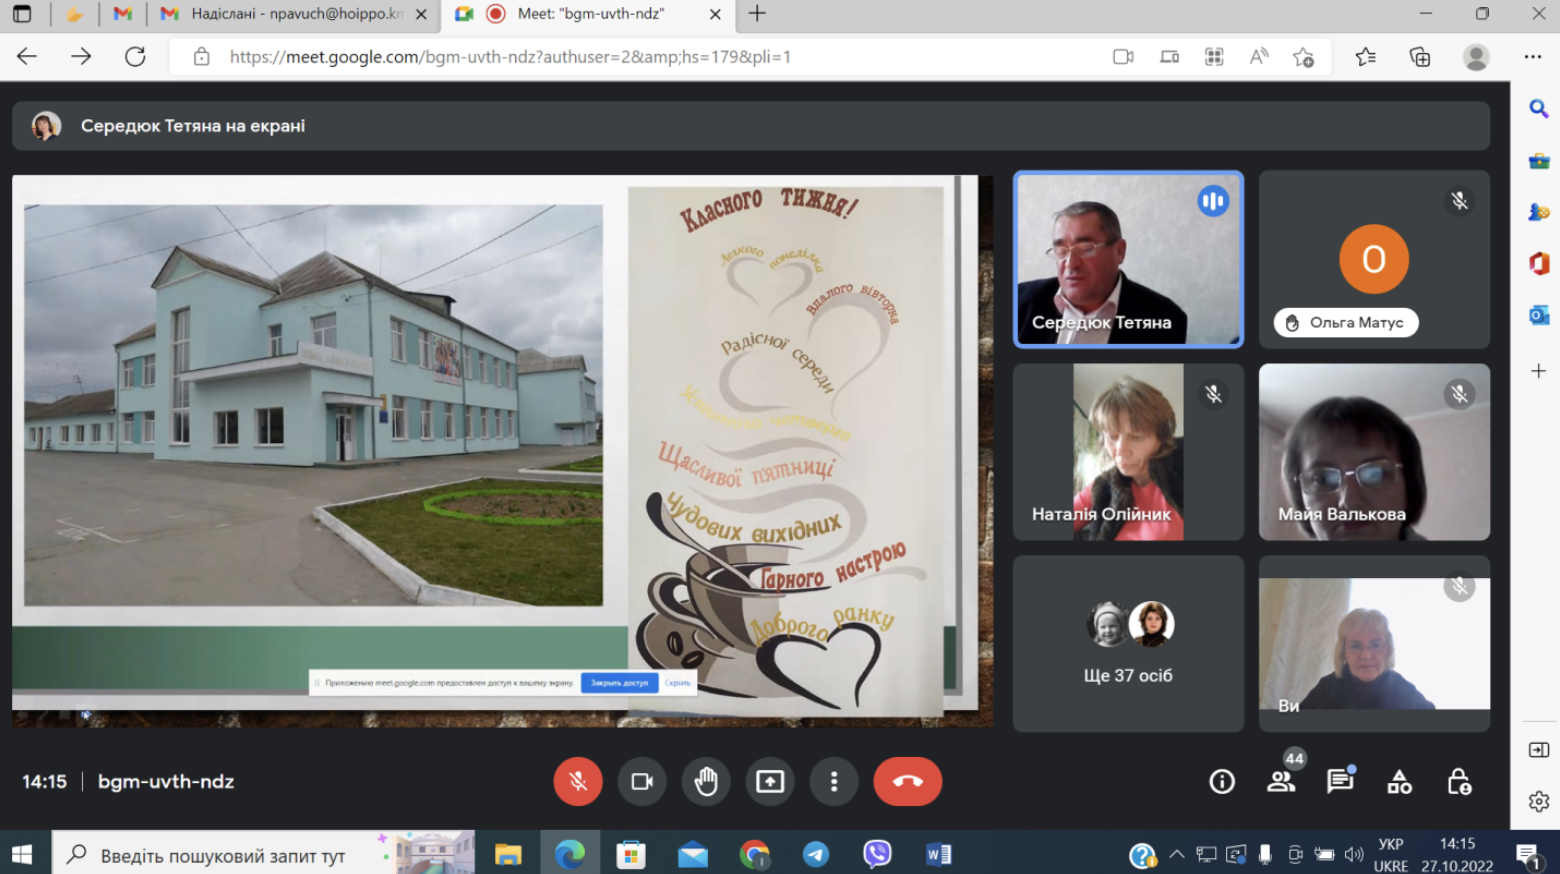1560x874 pixels.
Task: Hang up with the red leave call button
Action: click(x=908, y=781)
